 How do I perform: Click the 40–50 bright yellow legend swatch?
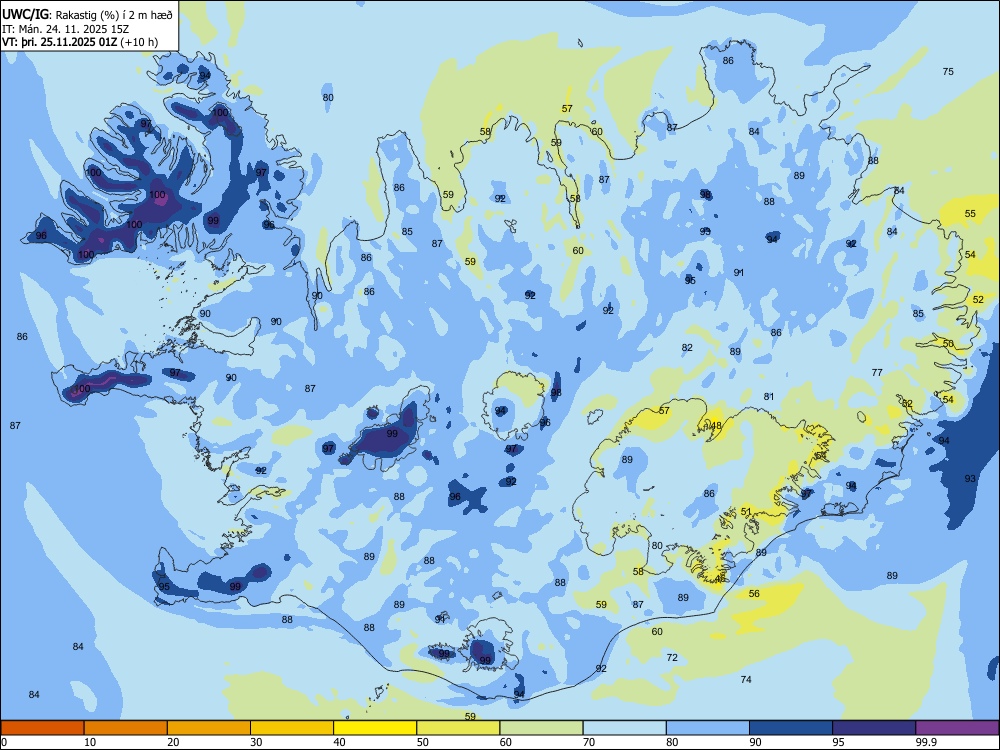click(375, 728)
